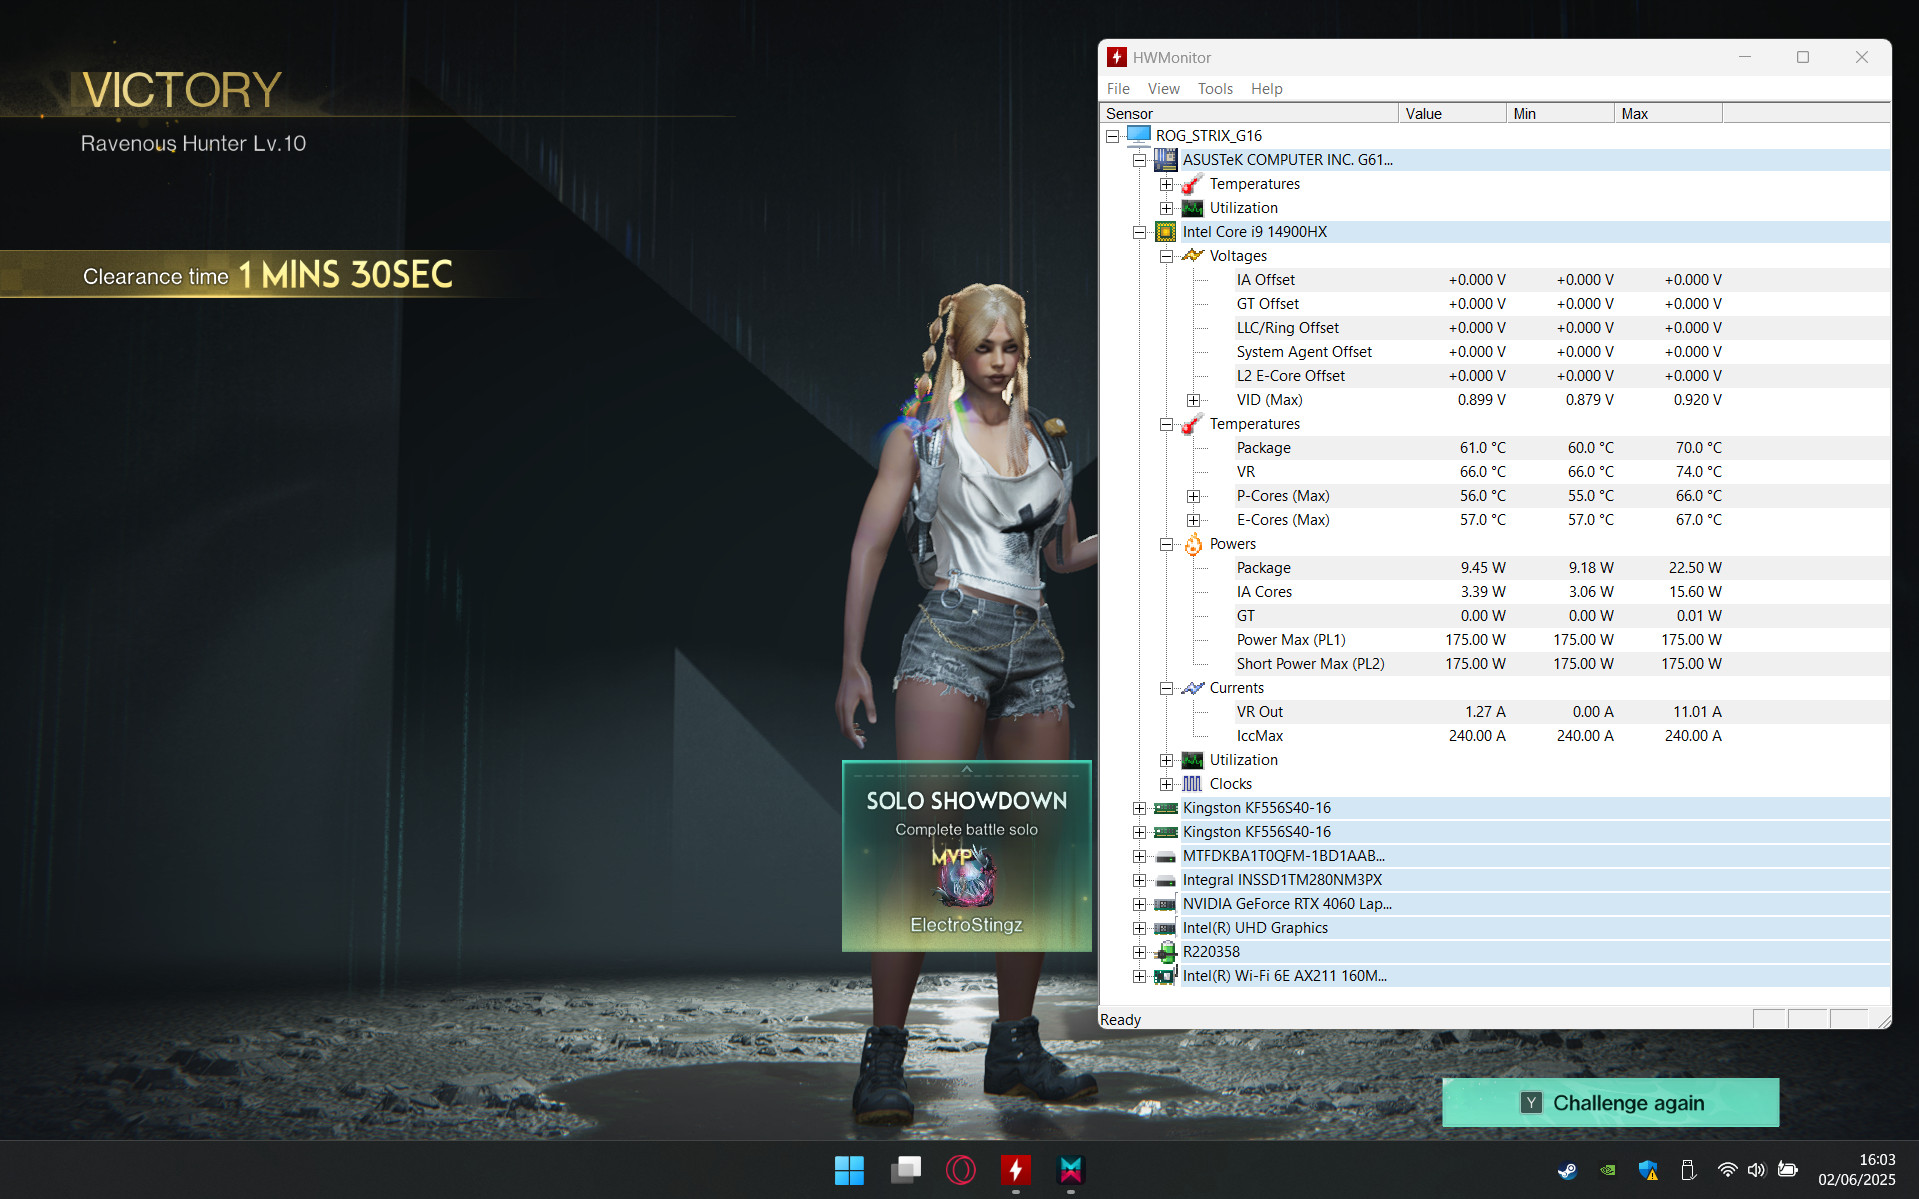Open Task View from the taskbar
1919x1199 pixels.
coord(905,1170)
